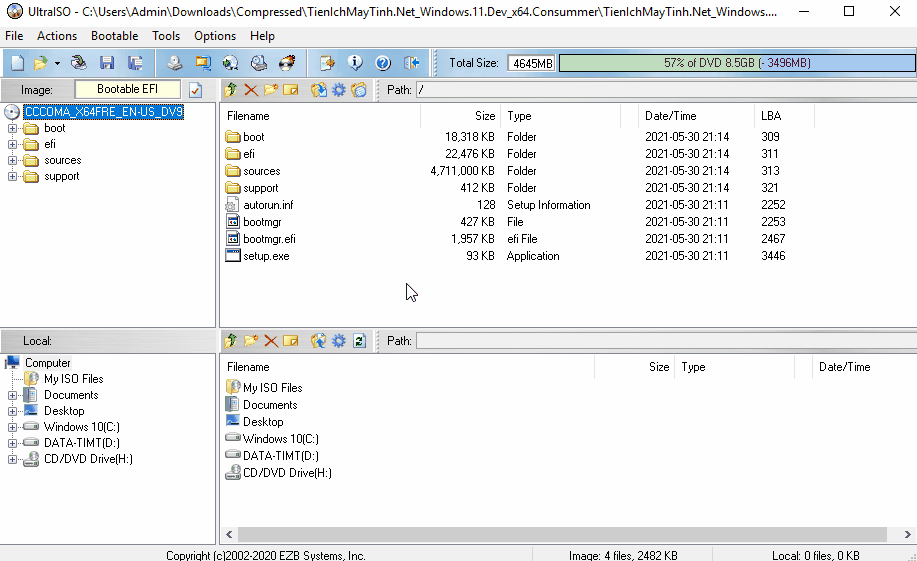Click the Make CD/DVD Image drive icon
The image size is (917, 561).
pyautogui.click(x=174, y=63)
